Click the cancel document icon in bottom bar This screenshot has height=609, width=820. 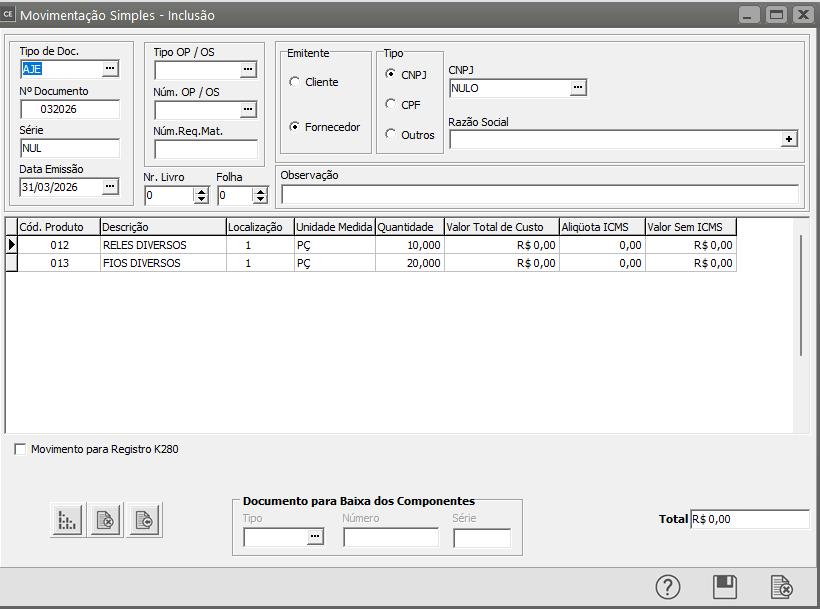pyautogui.click(x=781, y=587)
